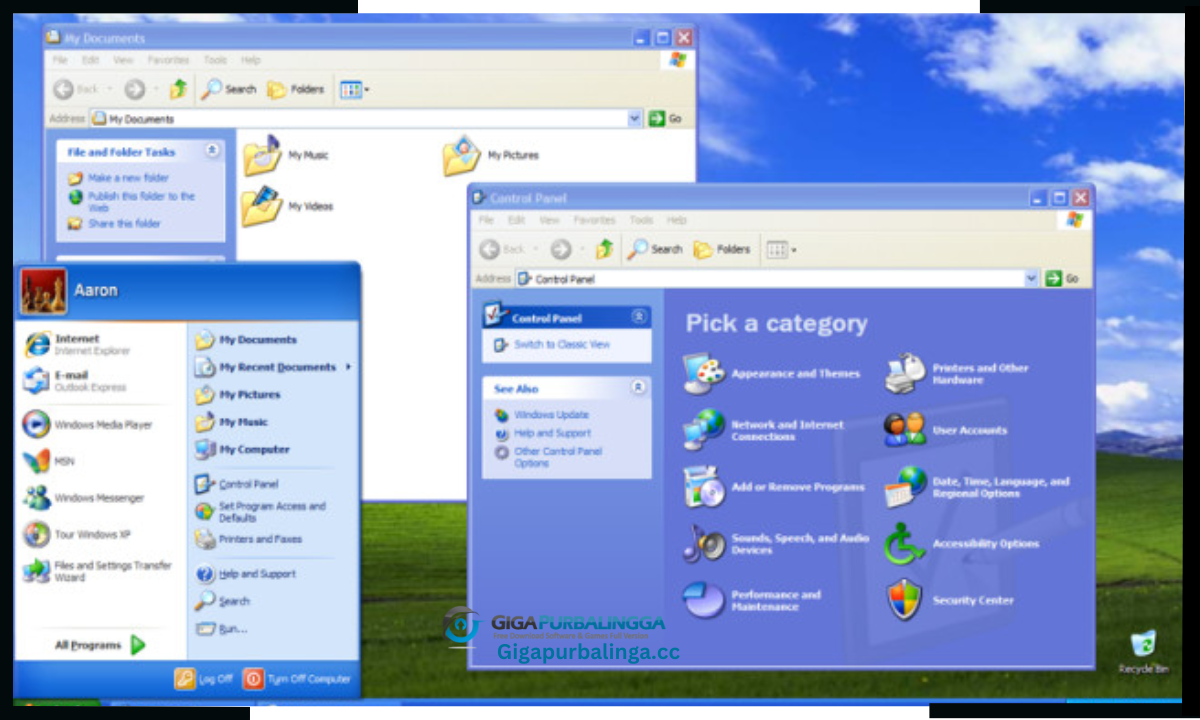Open Network and Internet Connections icon
This screenshot has height=720, width=1200.
tap(704, 430)
